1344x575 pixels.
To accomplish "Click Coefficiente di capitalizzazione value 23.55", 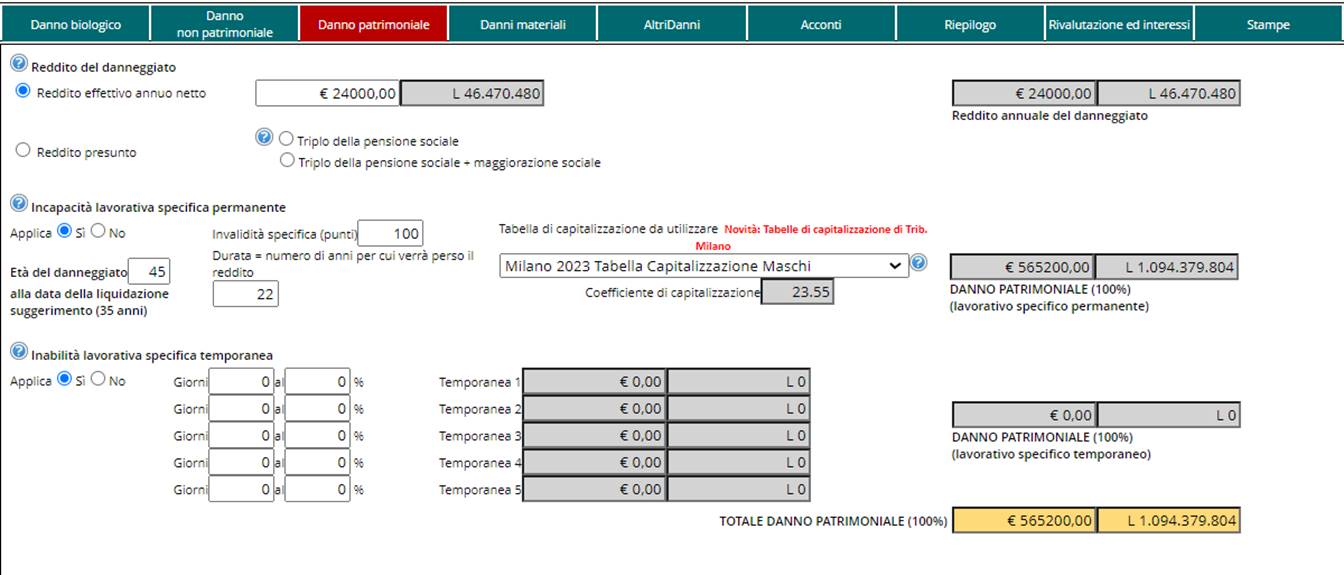I will point(797,293).
